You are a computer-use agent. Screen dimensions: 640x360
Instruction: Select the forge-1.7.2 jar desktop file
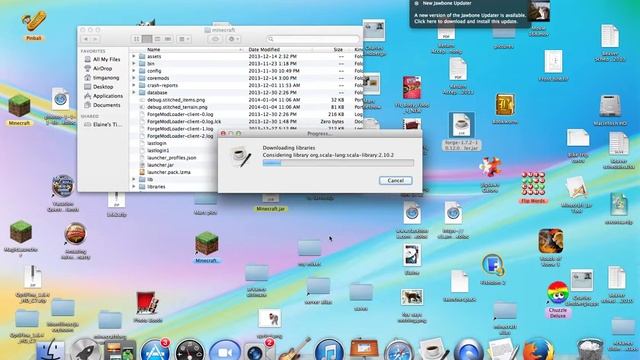pos(461,131)
